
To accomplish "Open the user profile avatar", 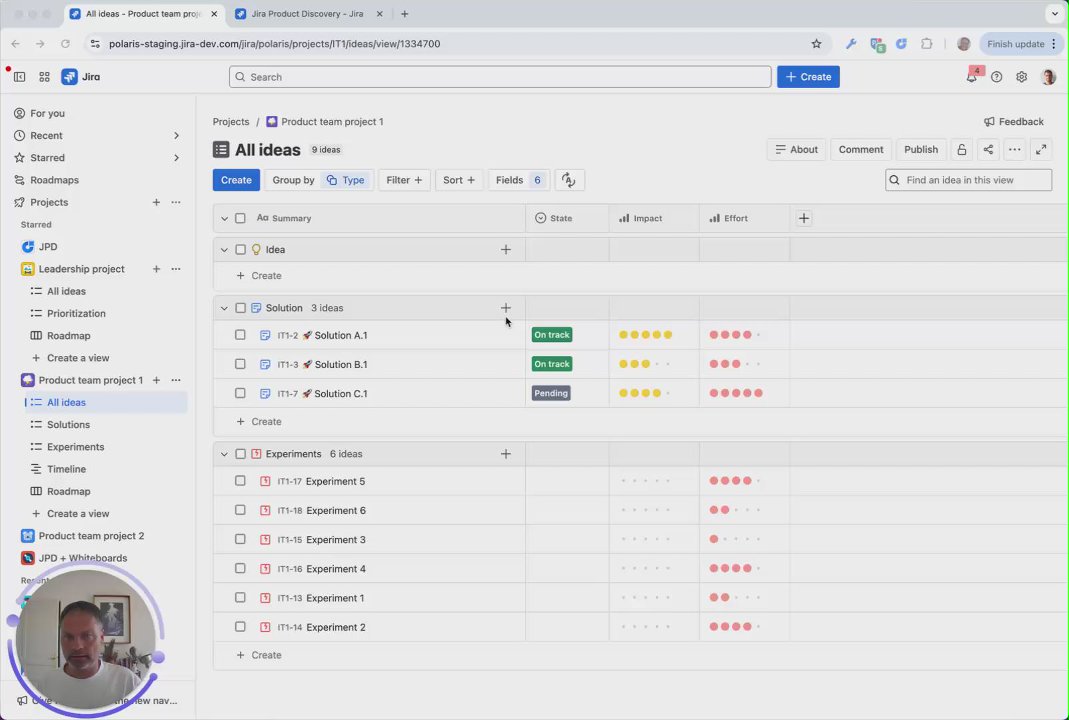I will click(x=1049, y=77).
